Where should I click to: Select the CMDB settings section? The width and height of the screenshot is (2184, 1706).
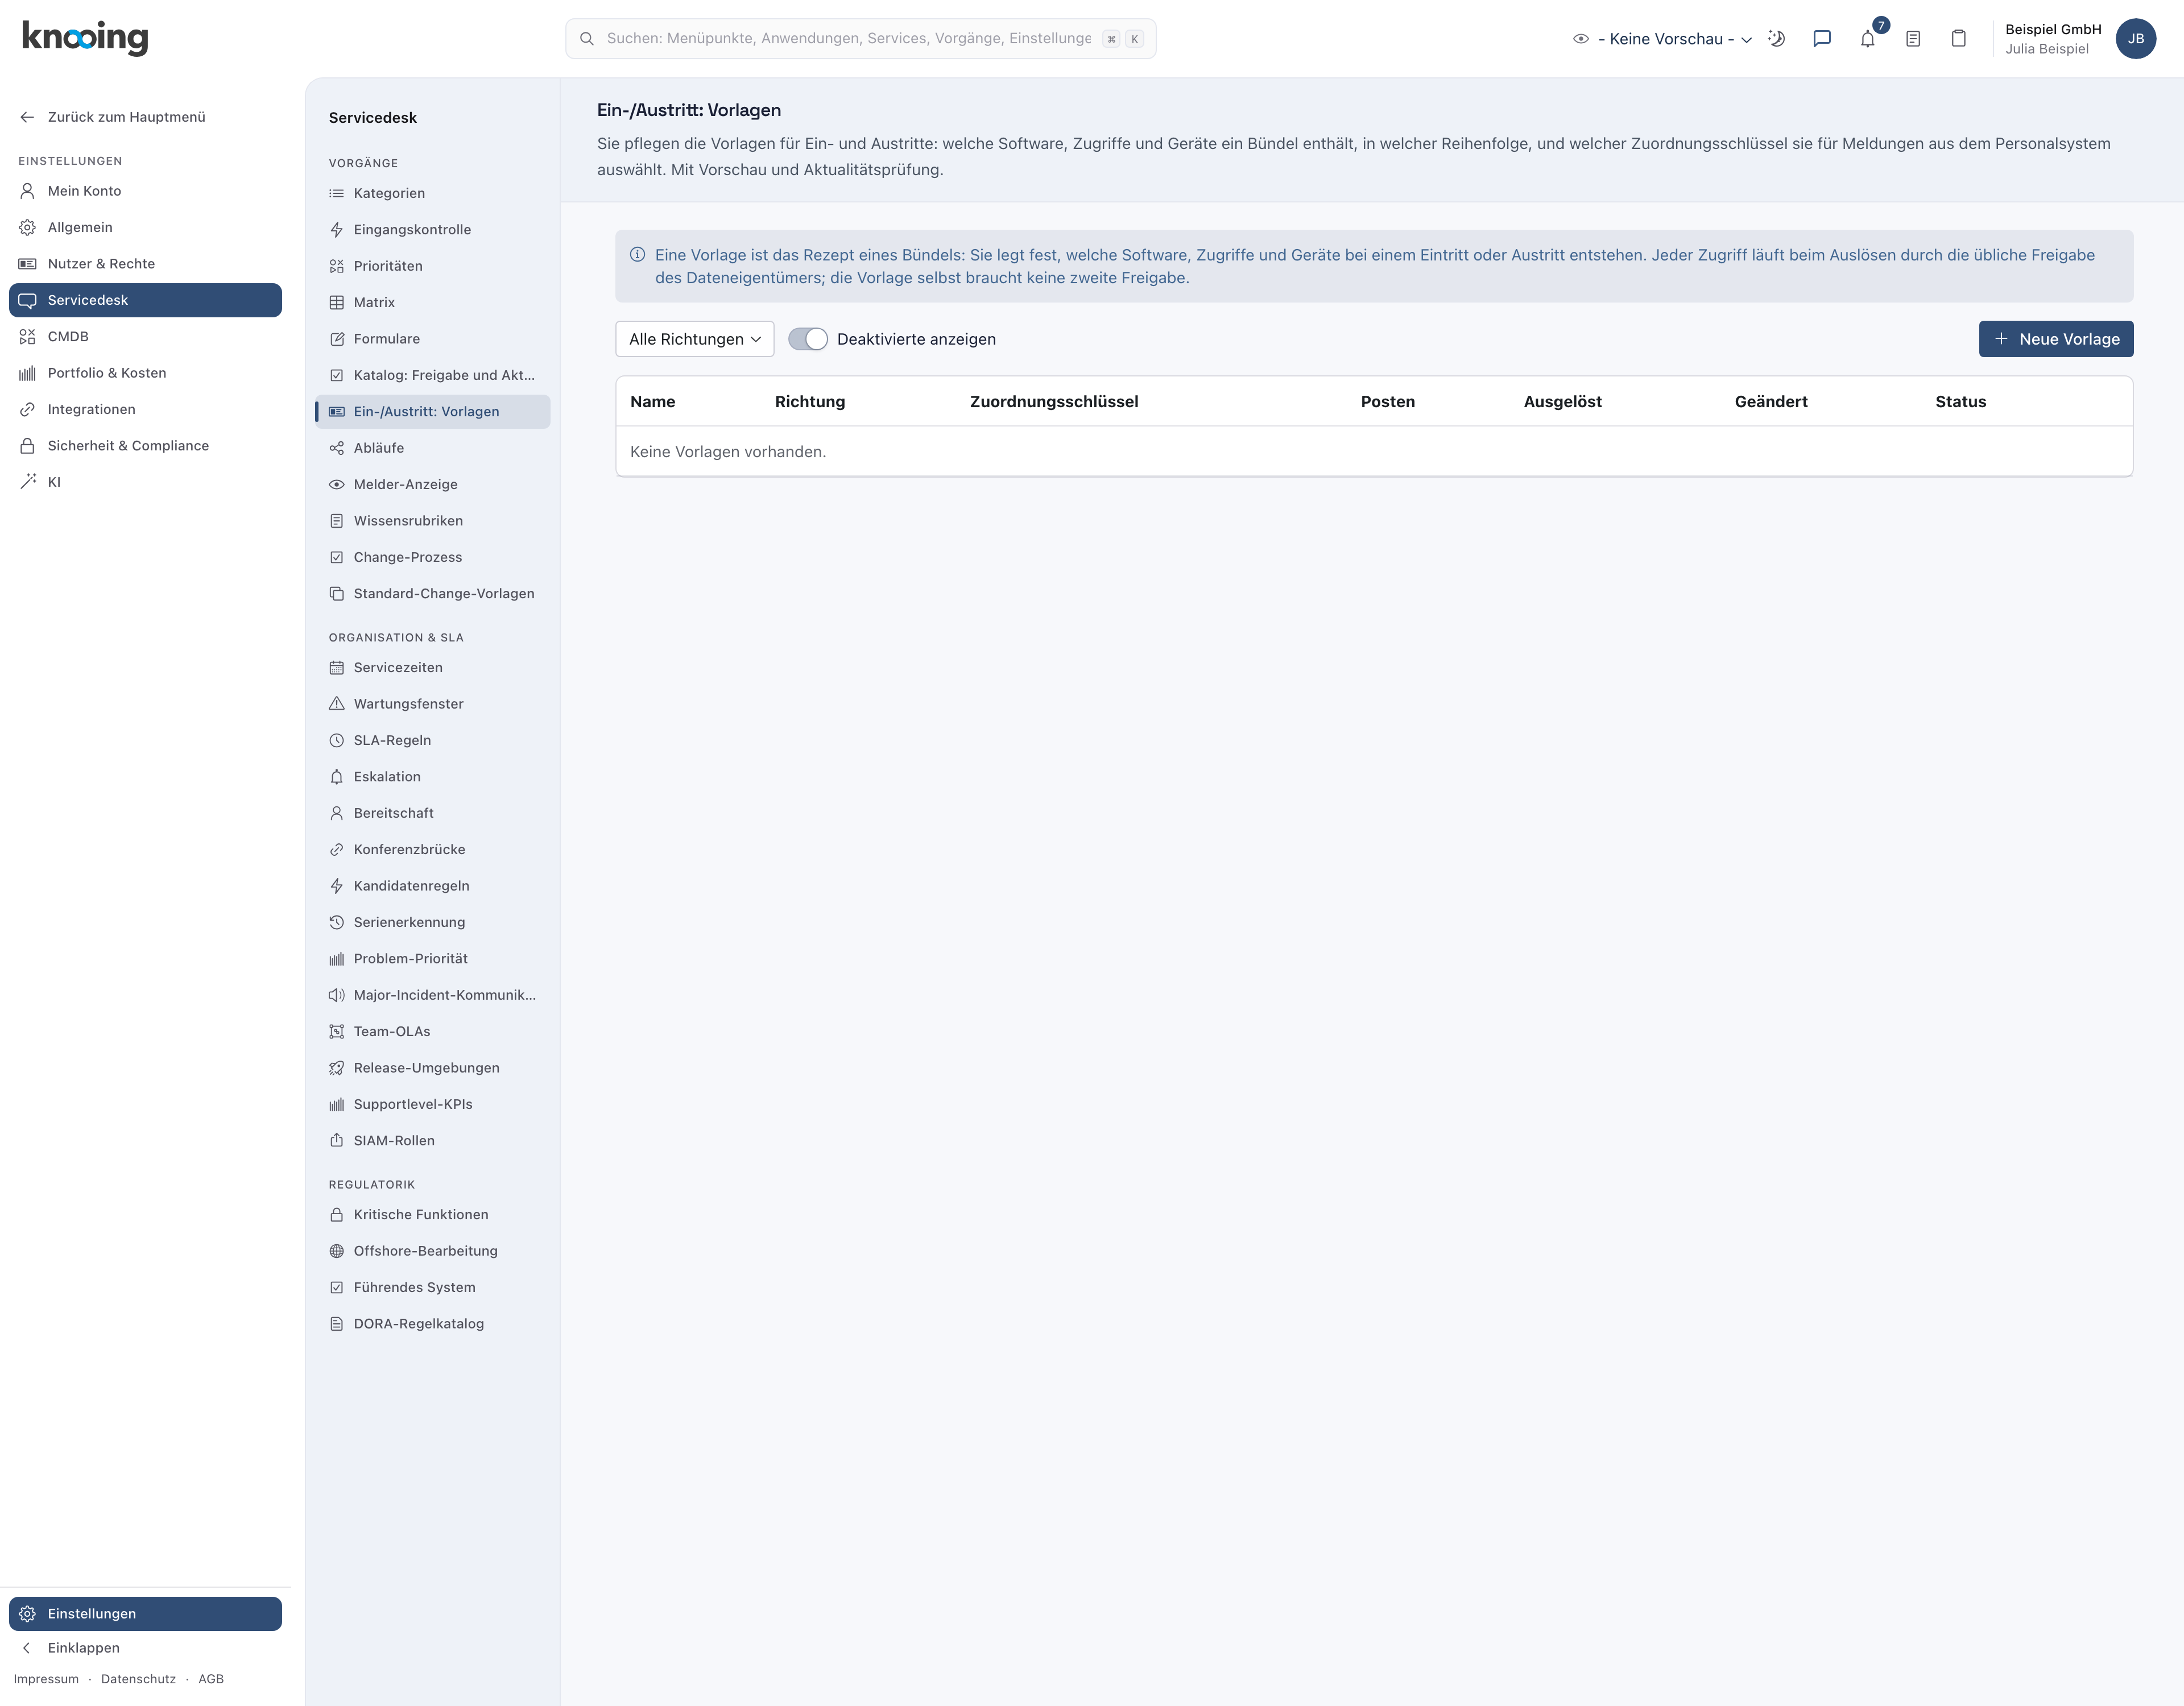[x=145, y=337]
